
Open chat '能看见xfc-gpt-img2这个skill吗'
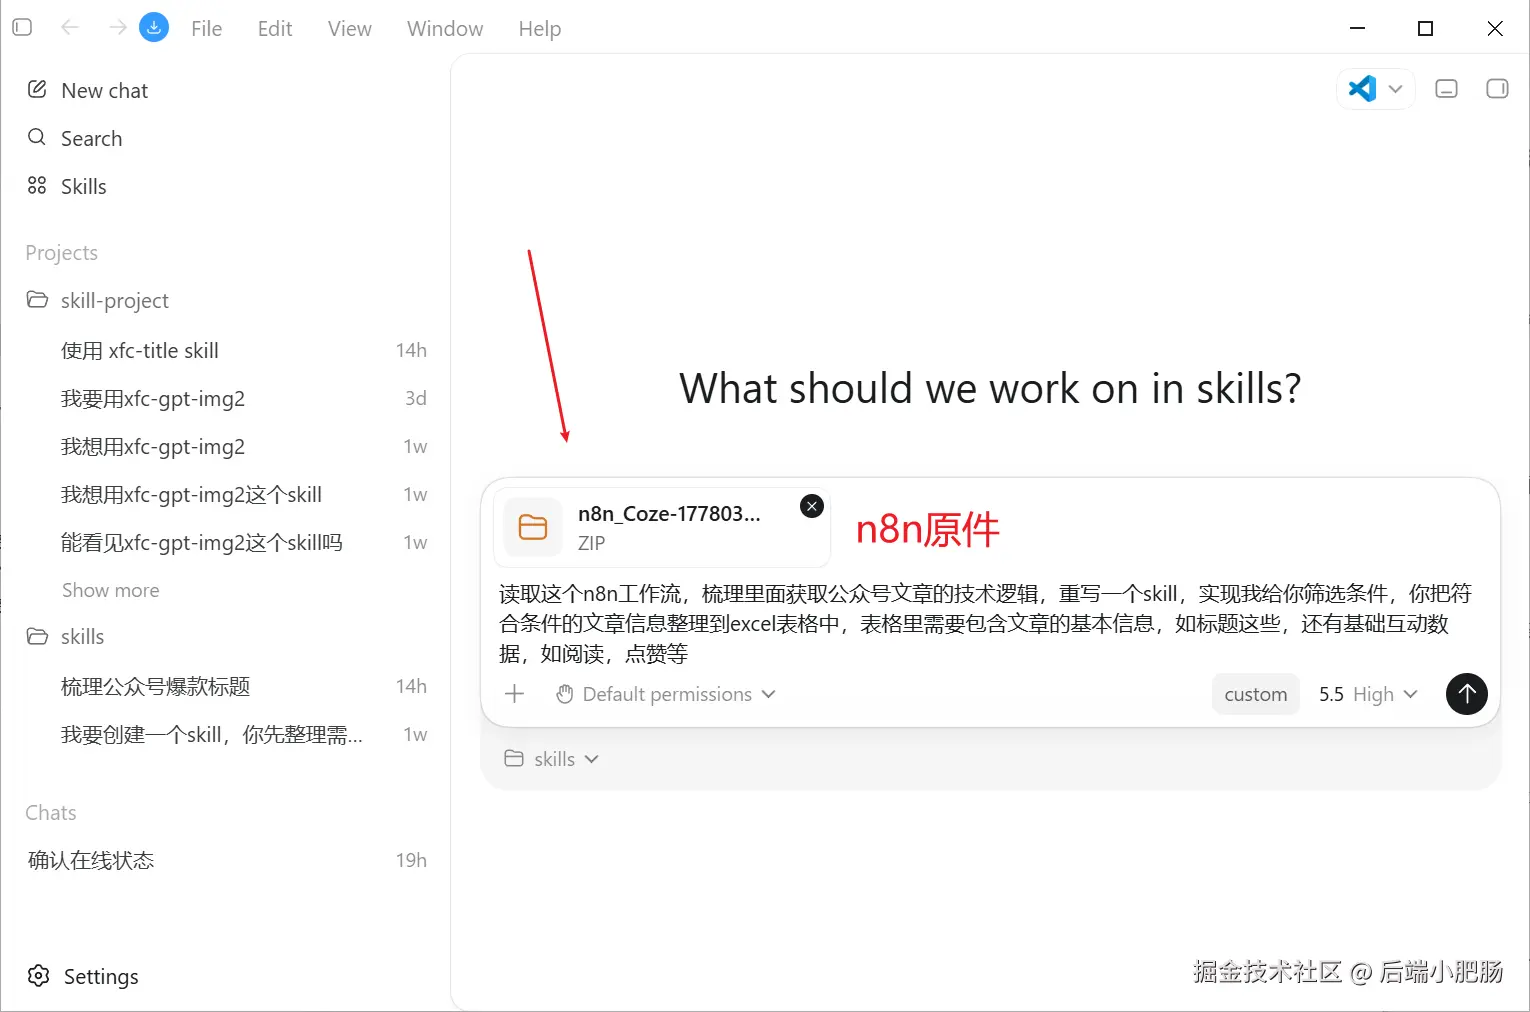(x=226, y=542)
